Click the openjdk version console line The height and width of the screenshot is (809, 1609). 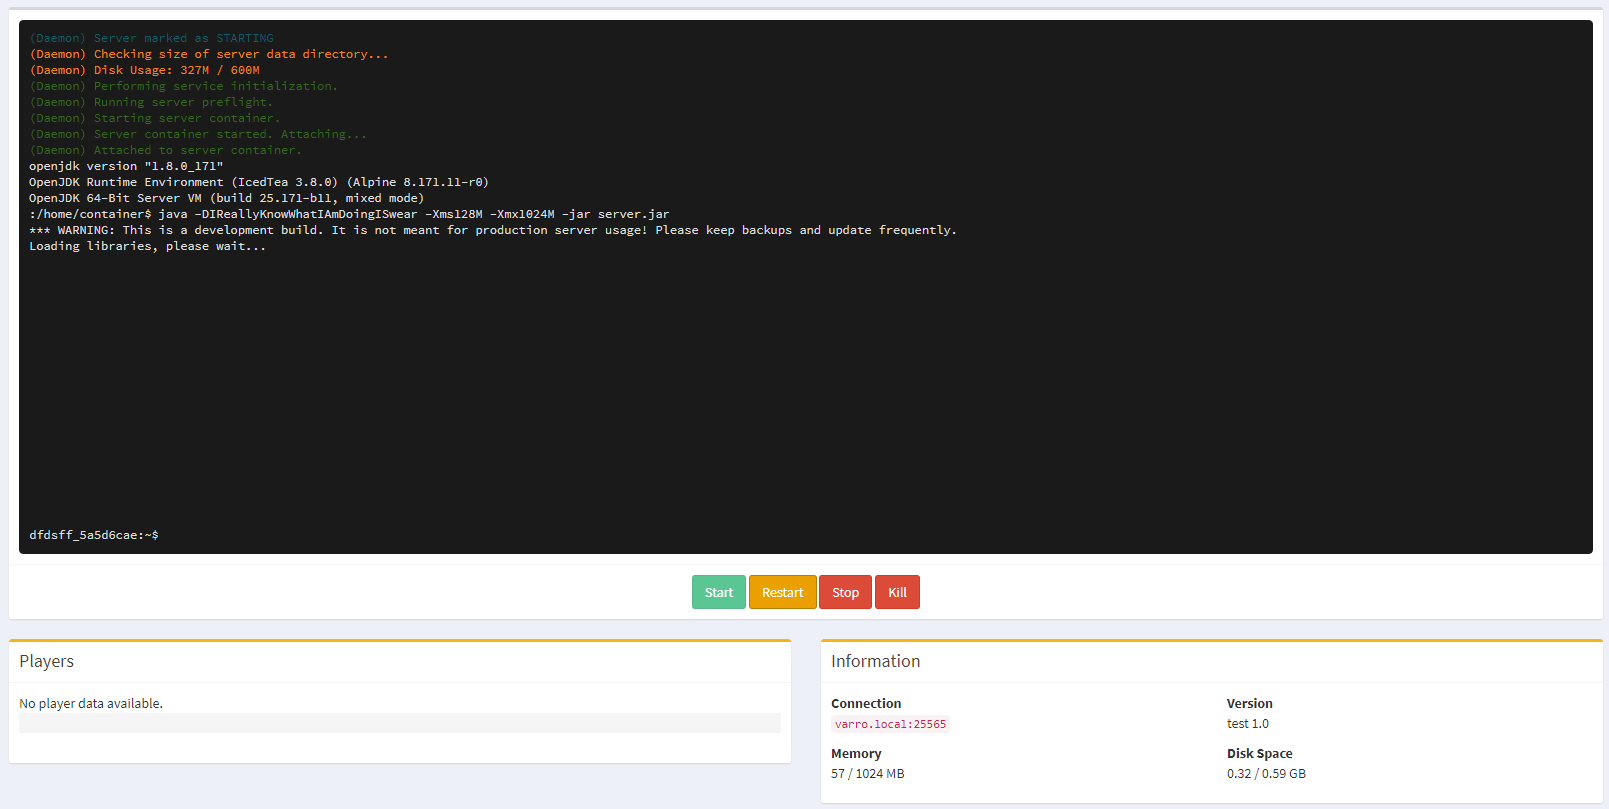pos(126,166)
